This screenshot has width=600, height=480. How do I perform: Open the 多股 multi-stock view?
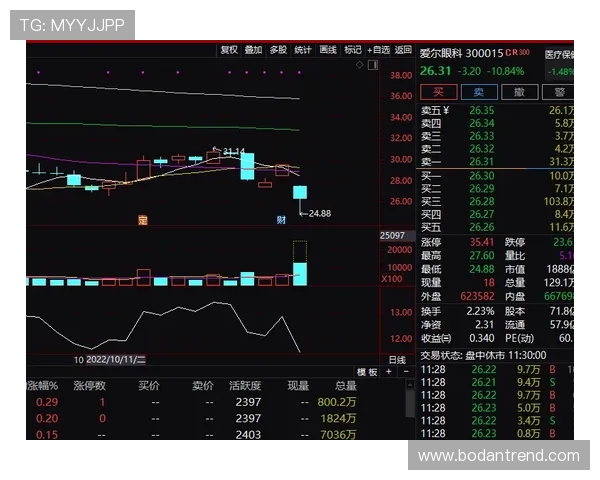tap(278, 49)
